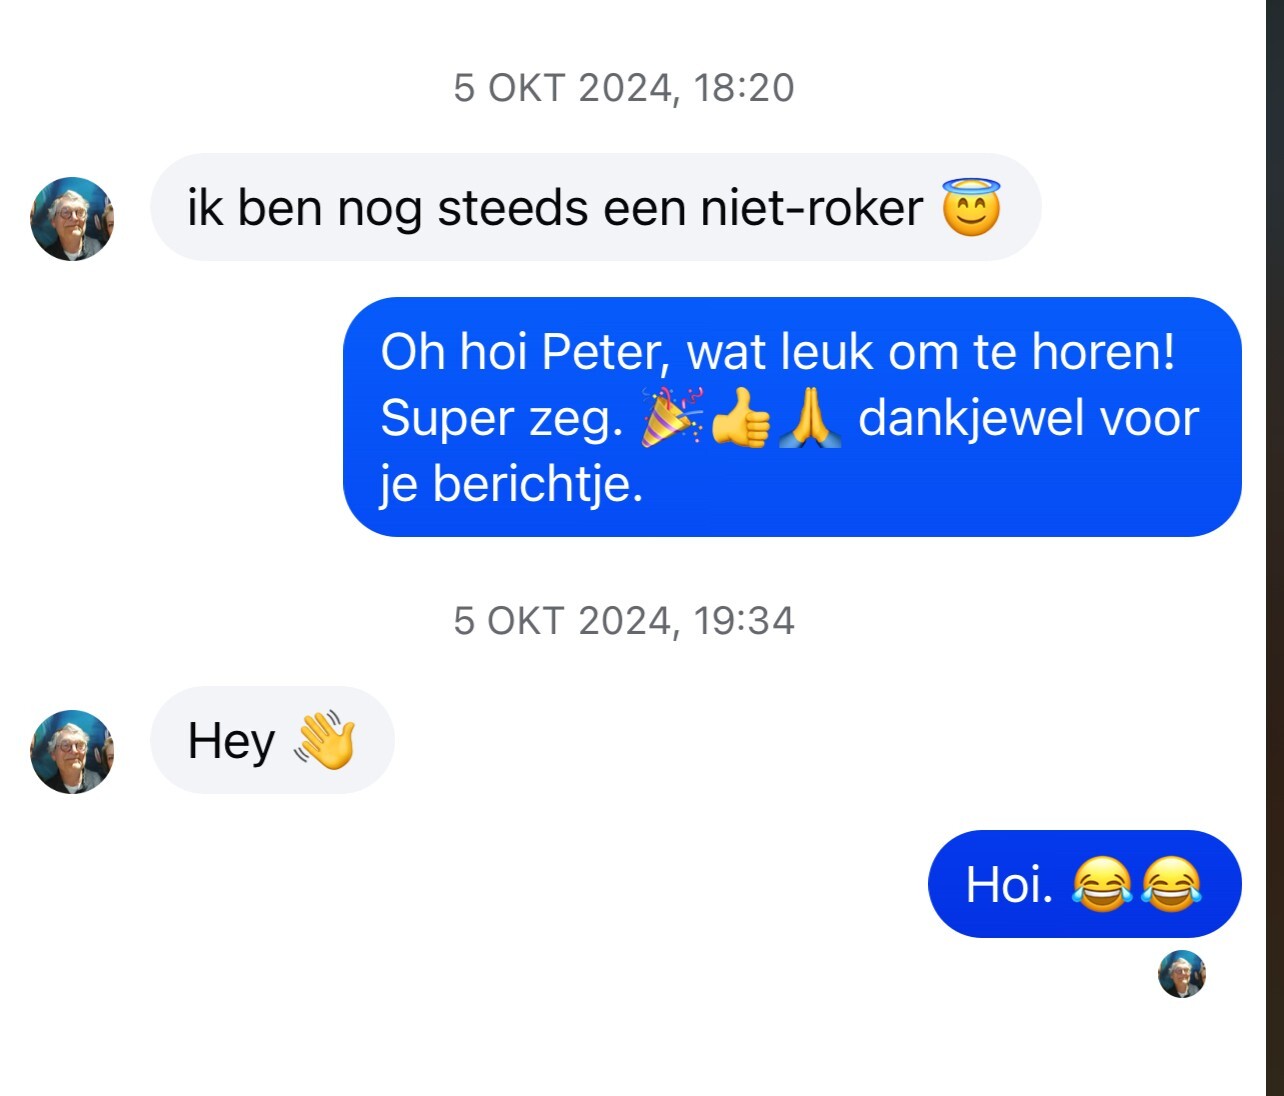Tap the waving hand emoji after Hey
This screenshot has height=1096, width=1284.
pyautogui.click(x=325, y=740)
